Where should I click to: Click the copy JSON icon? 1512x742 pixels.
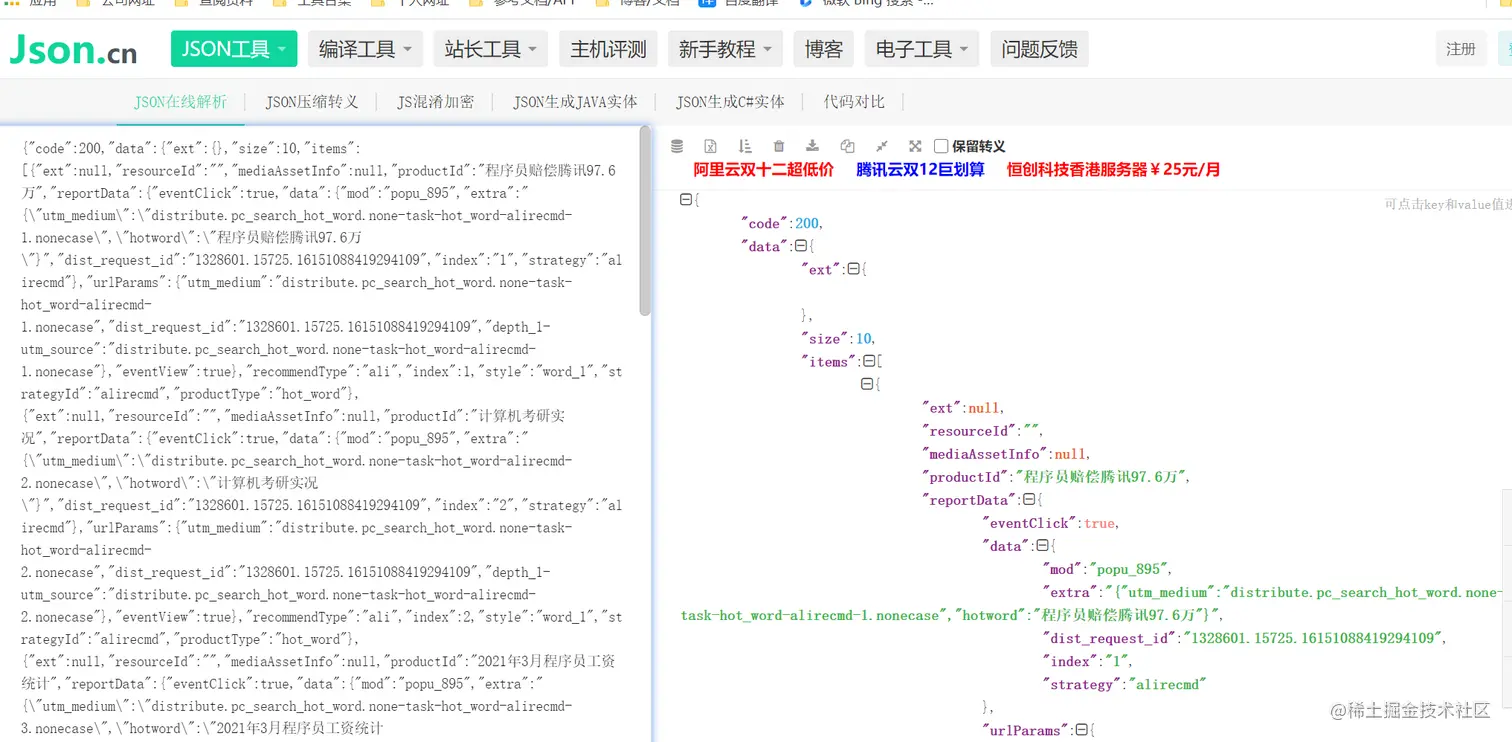pyautogui.click(x=847, y=146)
